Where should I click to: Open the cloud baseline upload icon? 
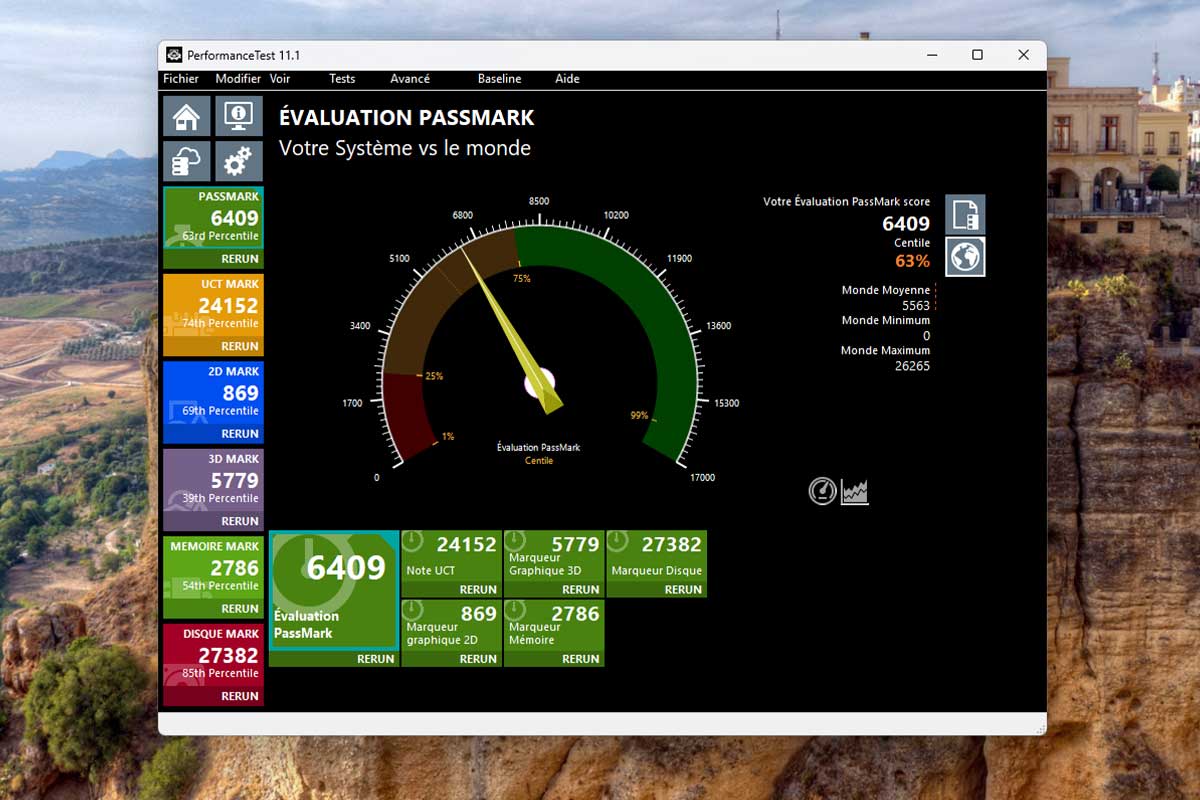[x=187, y=161]
